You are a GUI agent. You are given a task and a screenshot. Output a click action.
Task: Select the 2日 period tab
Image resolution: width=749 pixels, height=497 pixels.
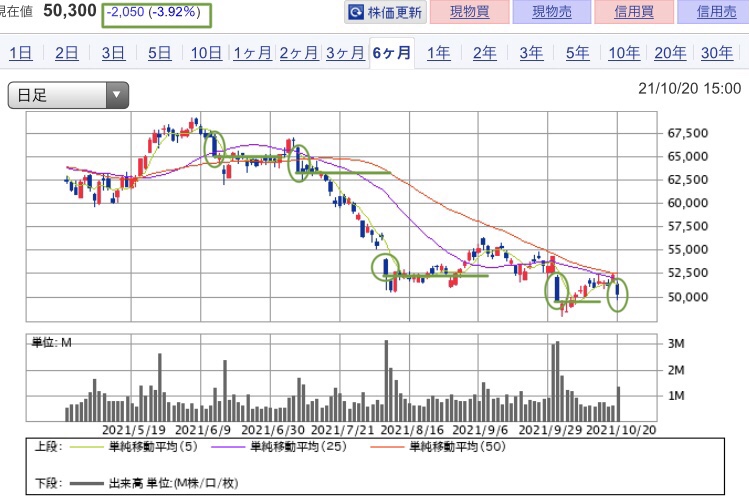[66, 53]
